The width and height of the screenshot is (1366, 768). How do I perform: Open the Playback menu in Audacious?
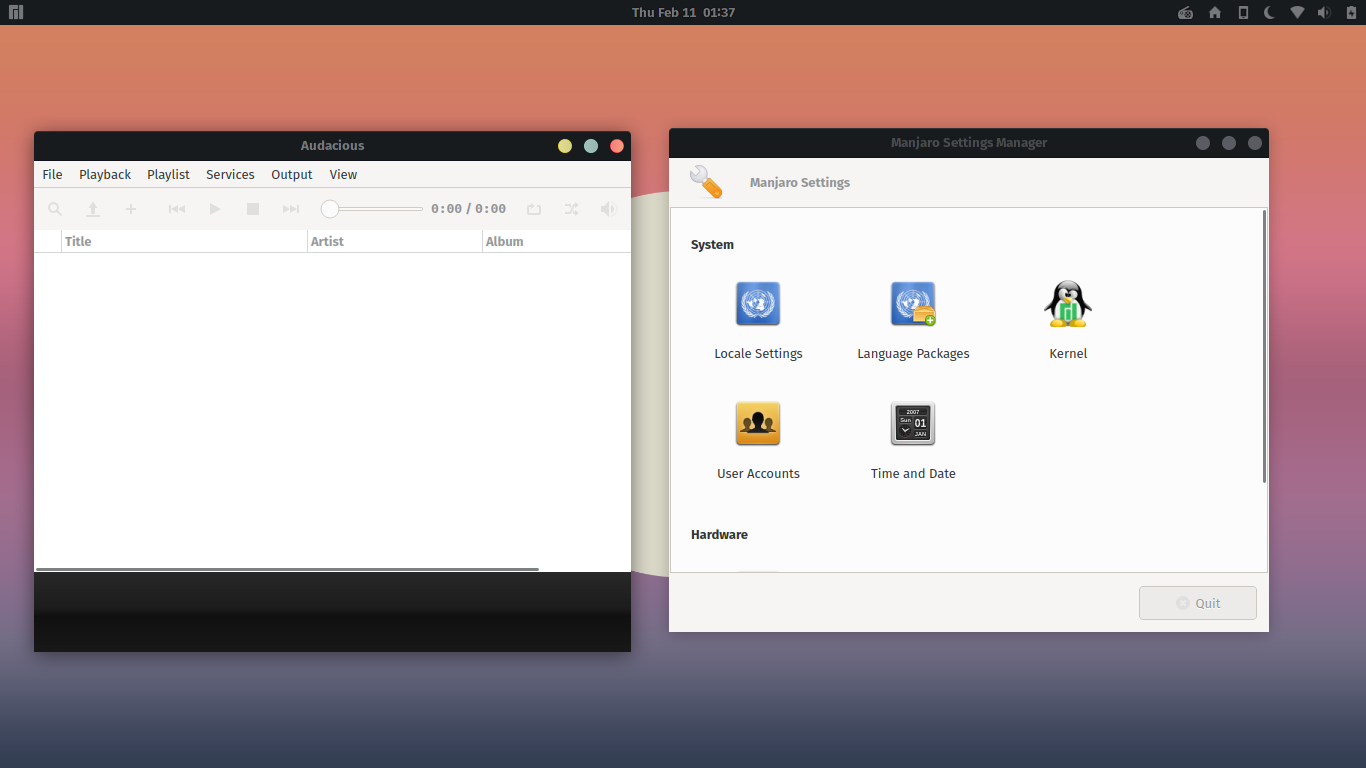[104, 174]
